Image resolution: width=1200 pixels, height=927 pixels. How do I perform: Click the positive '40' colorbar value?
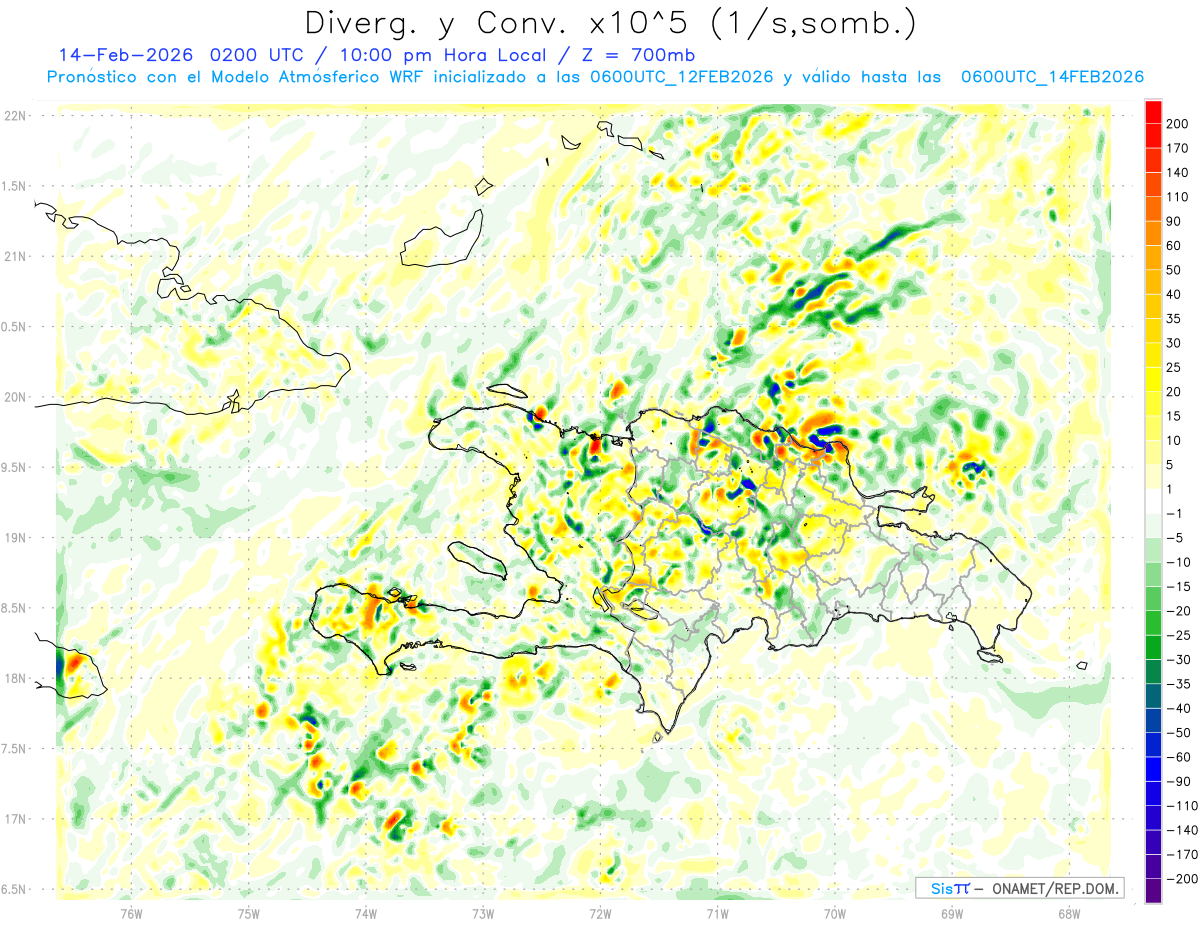coord(1175,294)
